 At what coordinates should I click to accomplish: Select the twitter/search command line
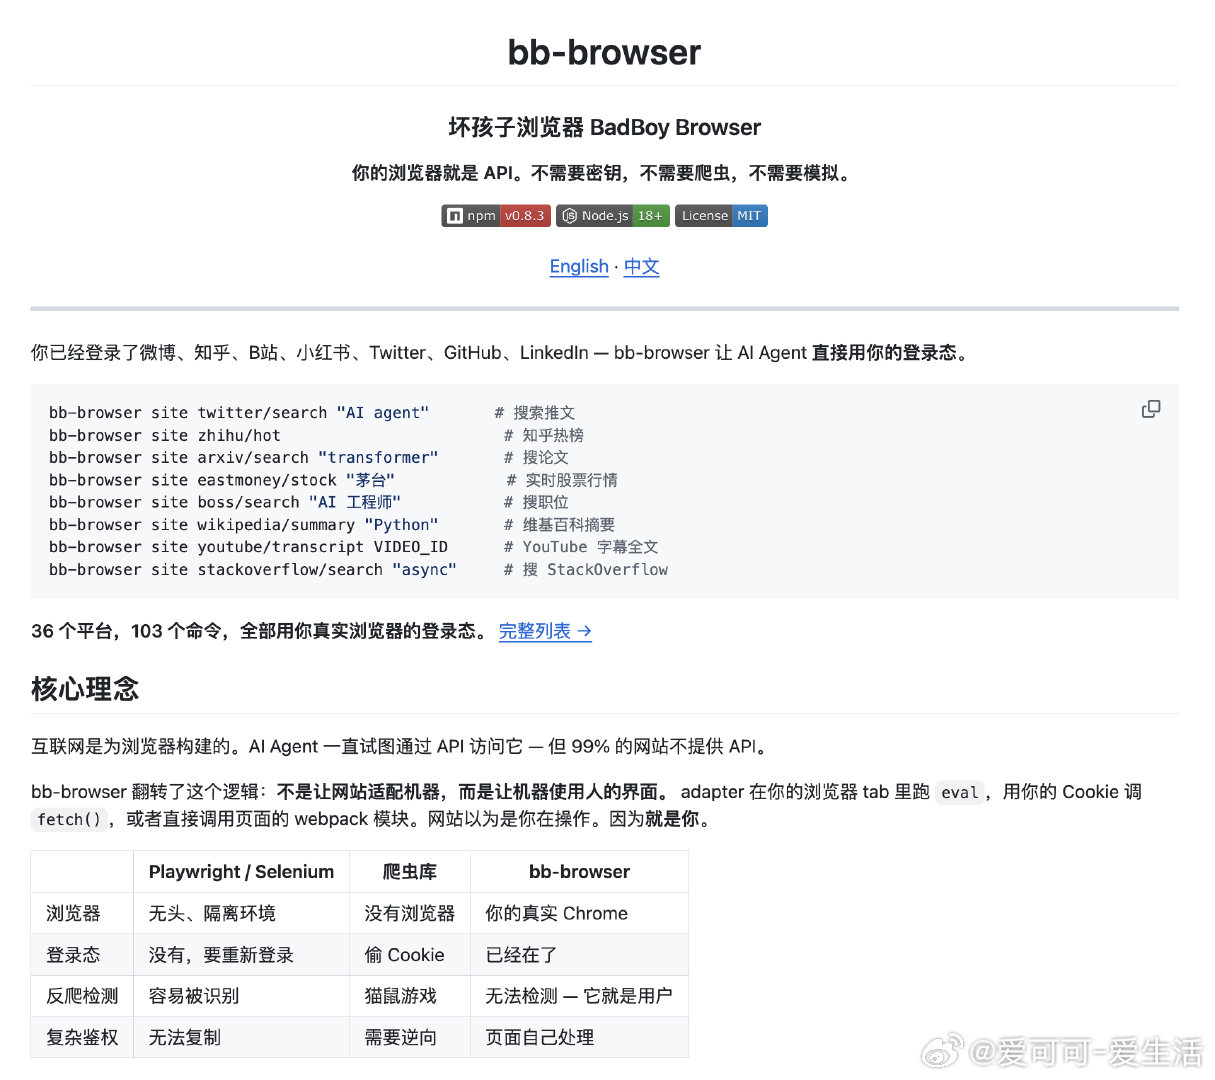coord(240,412)
